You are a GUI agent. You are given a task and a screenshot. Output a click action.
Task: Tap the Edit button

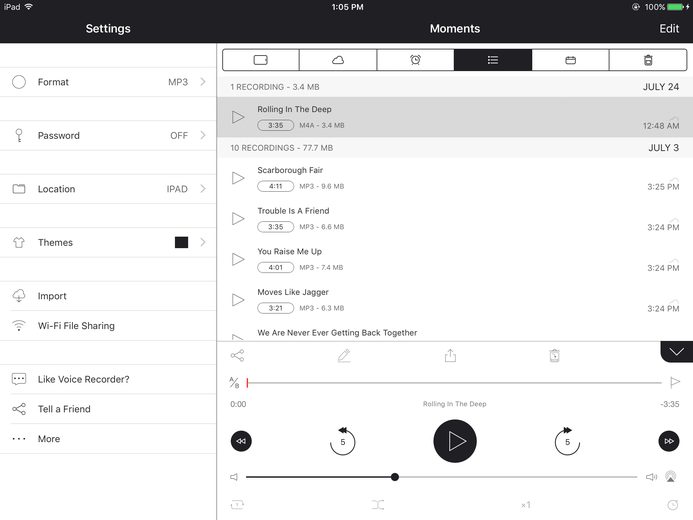click(669, 29)
